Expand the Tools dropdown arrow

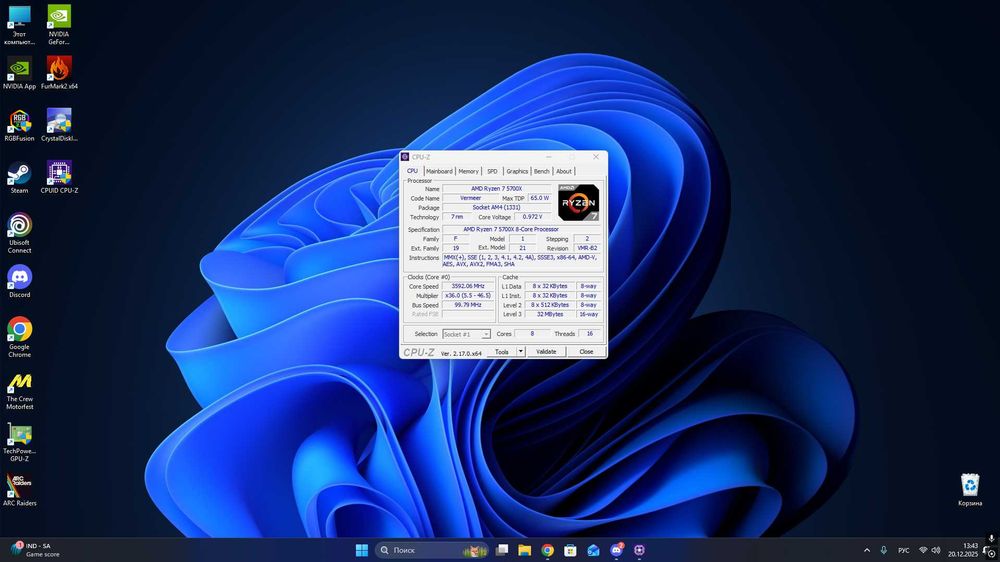pos(520,351)
